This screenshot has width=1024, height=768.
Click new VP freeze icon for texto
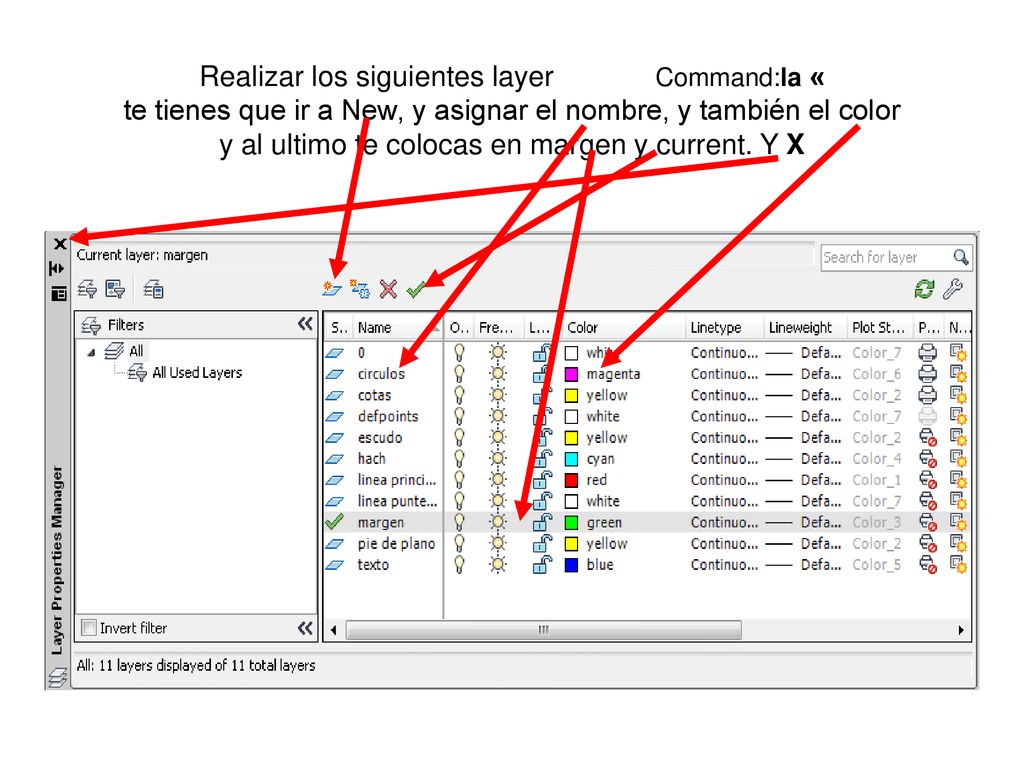point(958,565)
